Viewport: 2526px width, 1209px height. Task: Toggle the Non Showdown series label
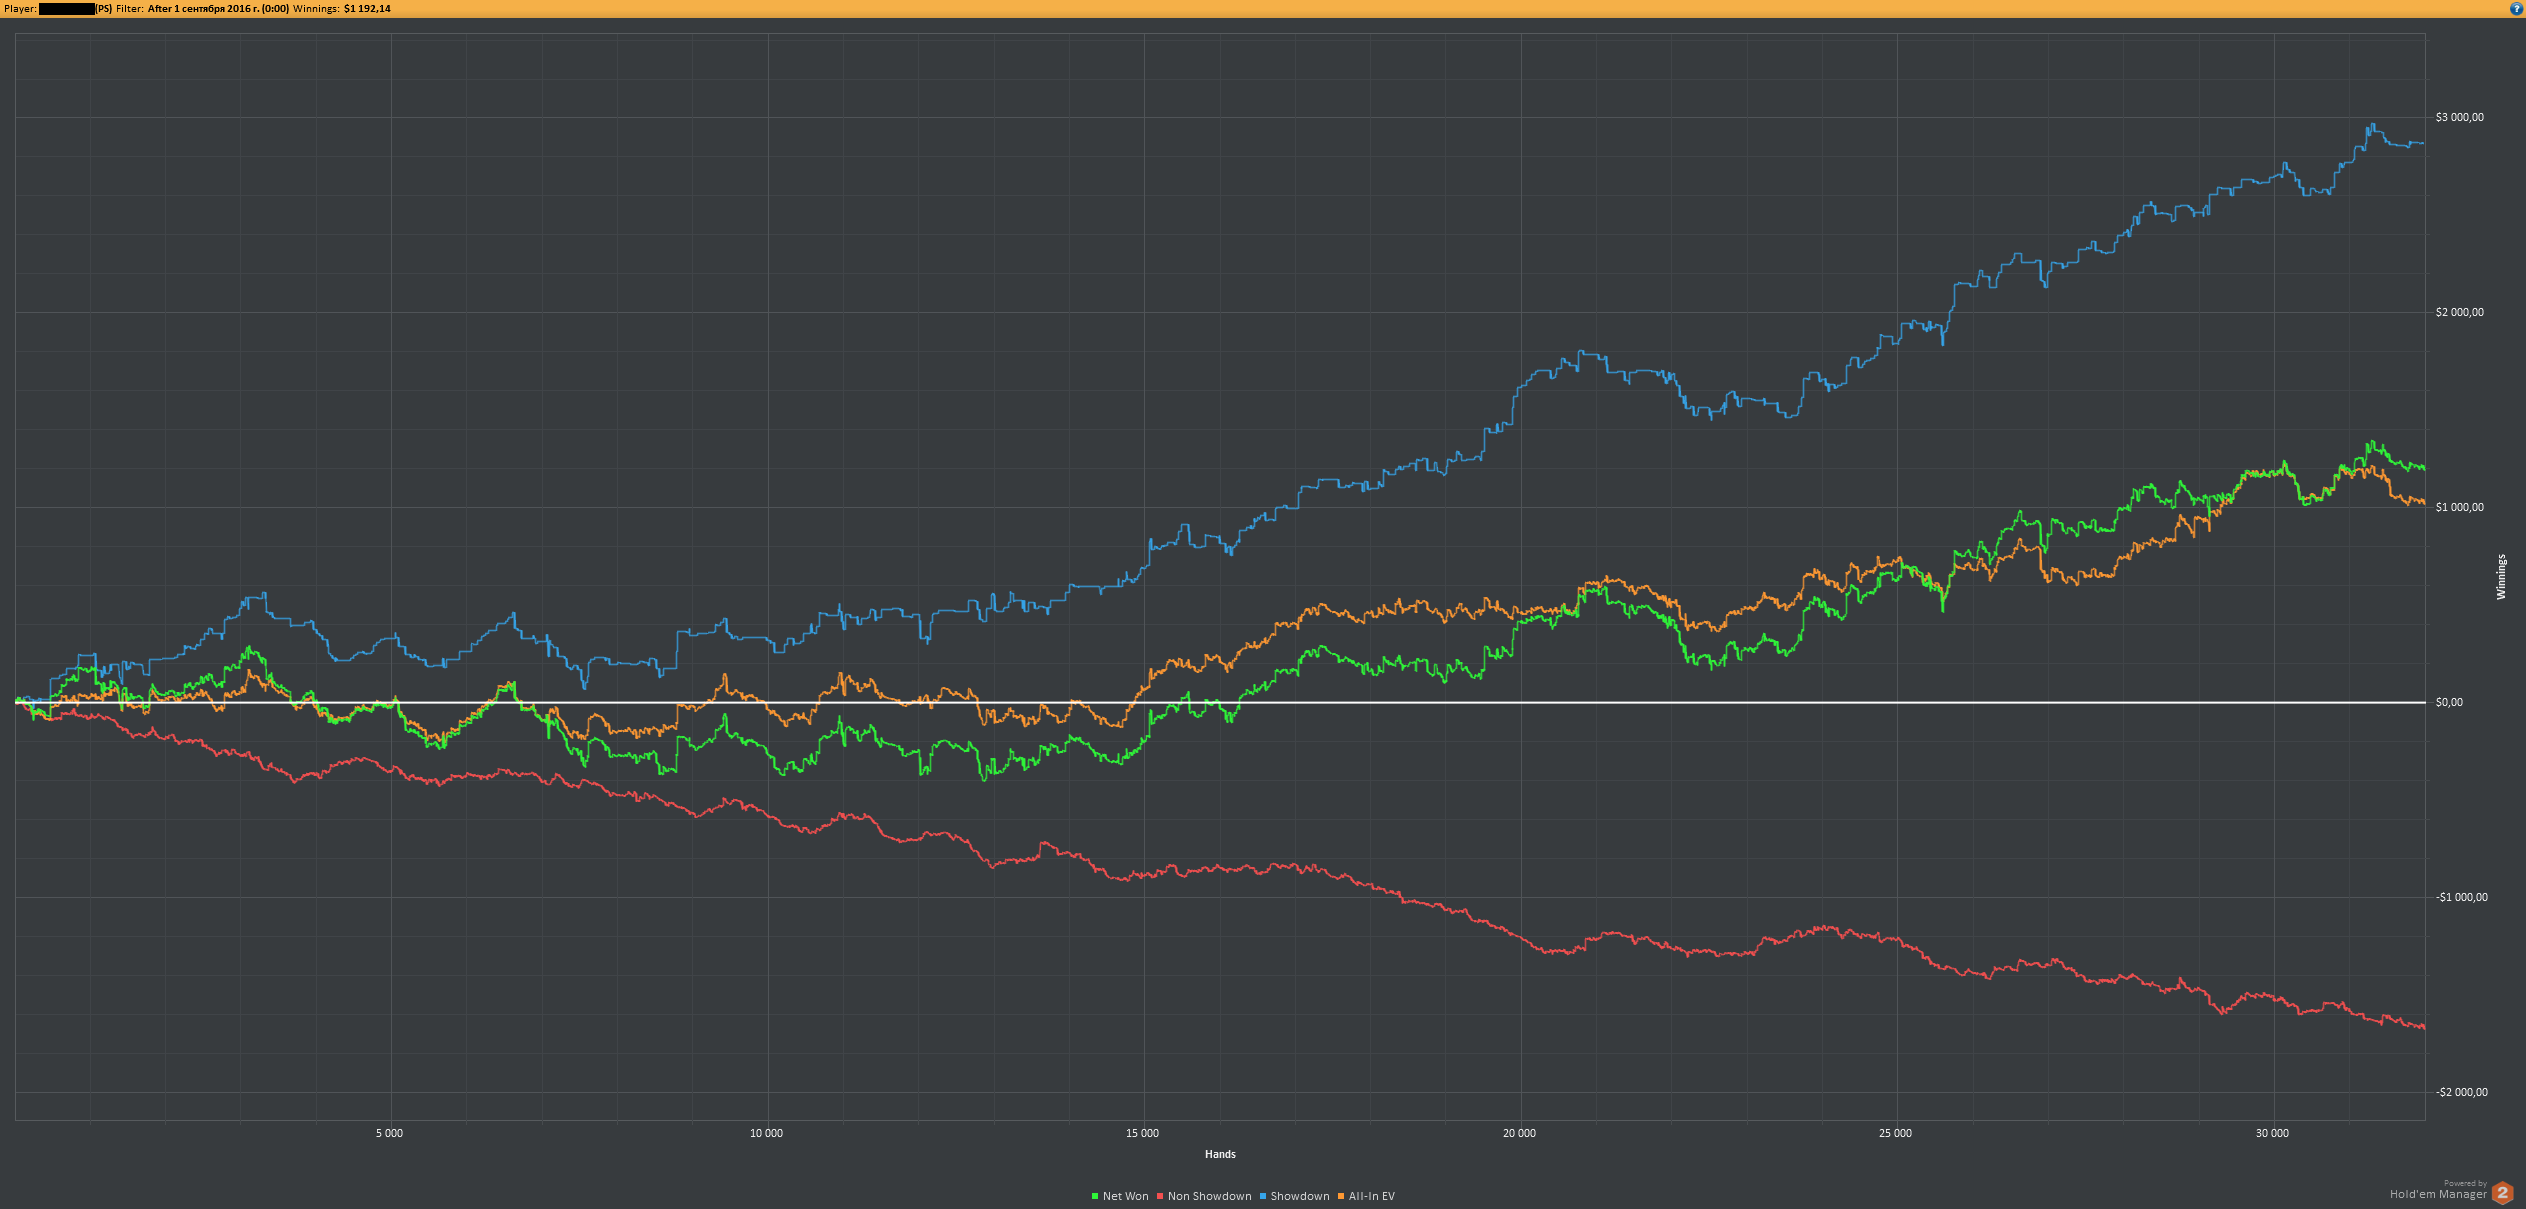pyautogui.click(x=1209, y=1196)
